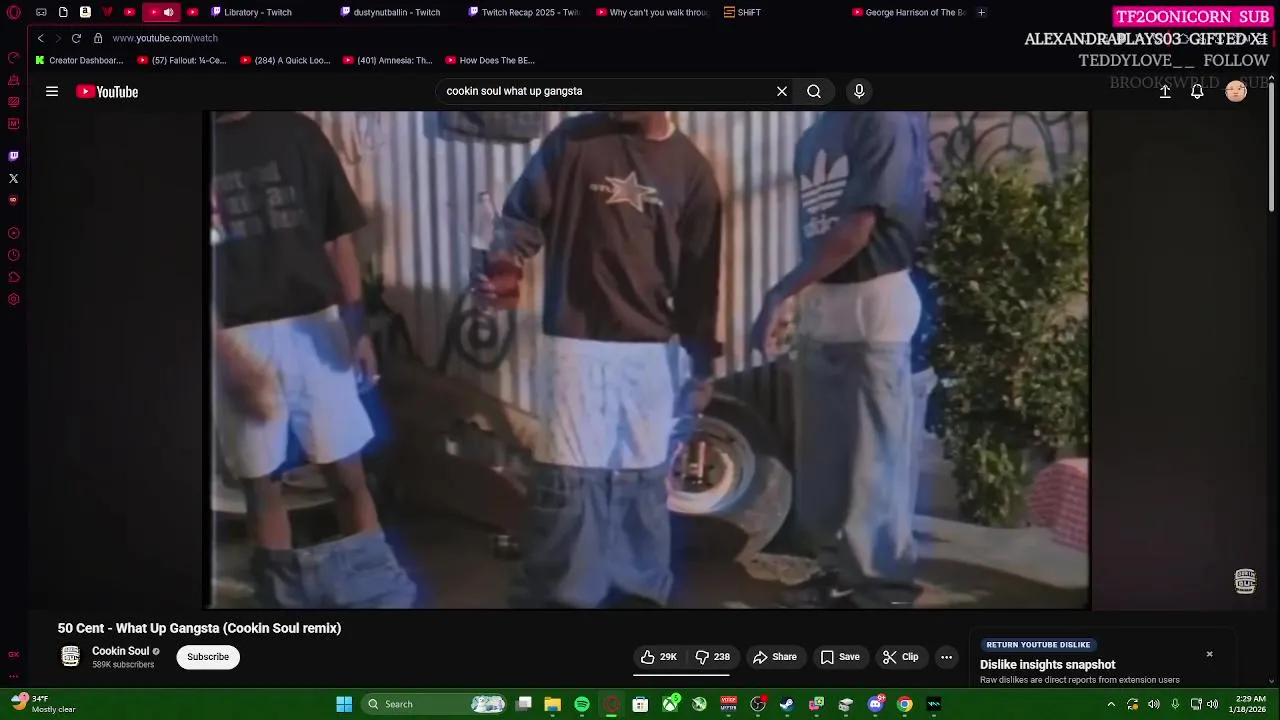Open a new browser tab

(x=981, y=12)
